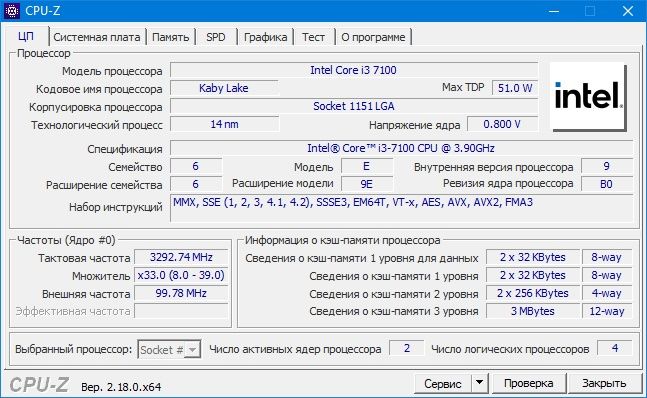
Task: Click the L2 cache size 2 x 256 KBytes
Action: coord(533,293)
